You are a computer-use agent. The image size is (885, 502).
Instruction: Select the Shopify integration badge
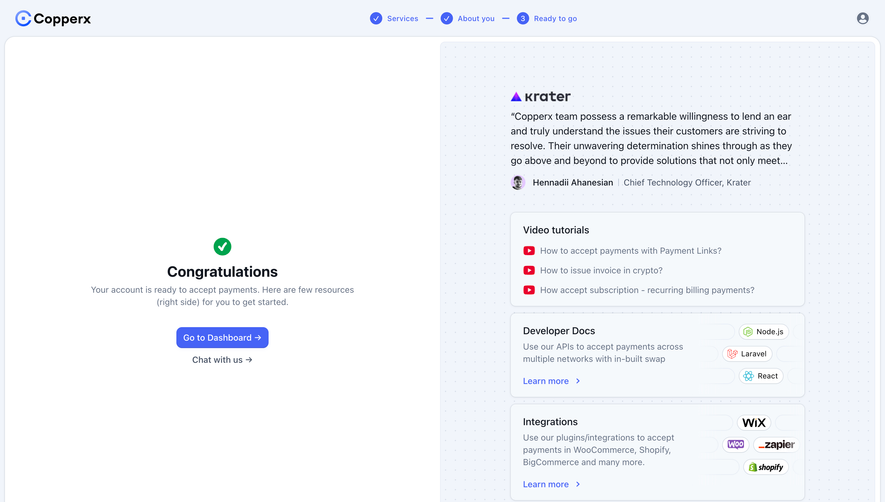(x=766, y=468)
